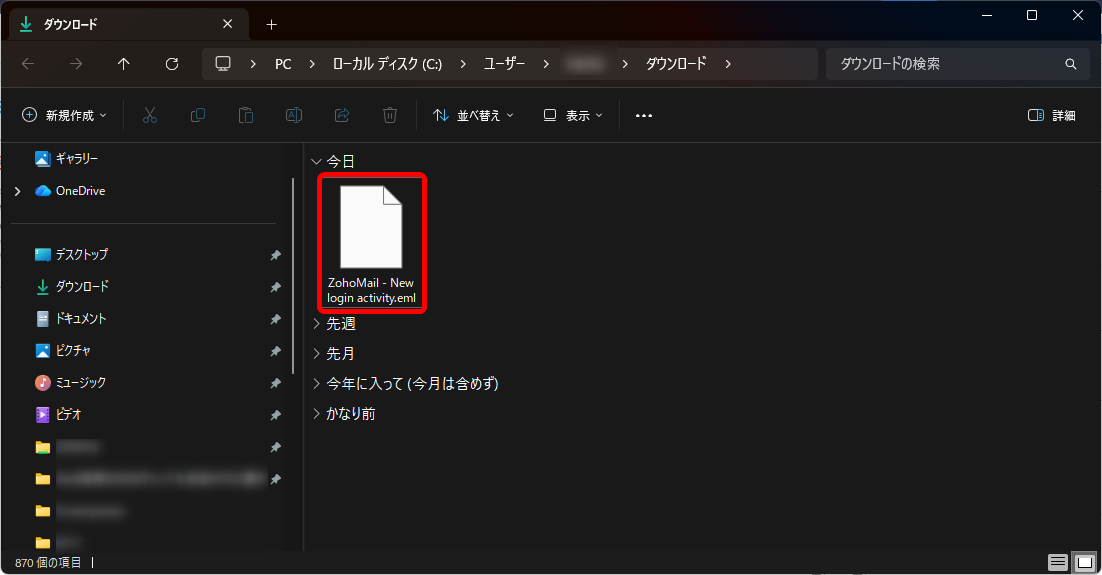Refresh the Downloads folder view
Screen dimensions: 1102x575
[x=171, y=64]
